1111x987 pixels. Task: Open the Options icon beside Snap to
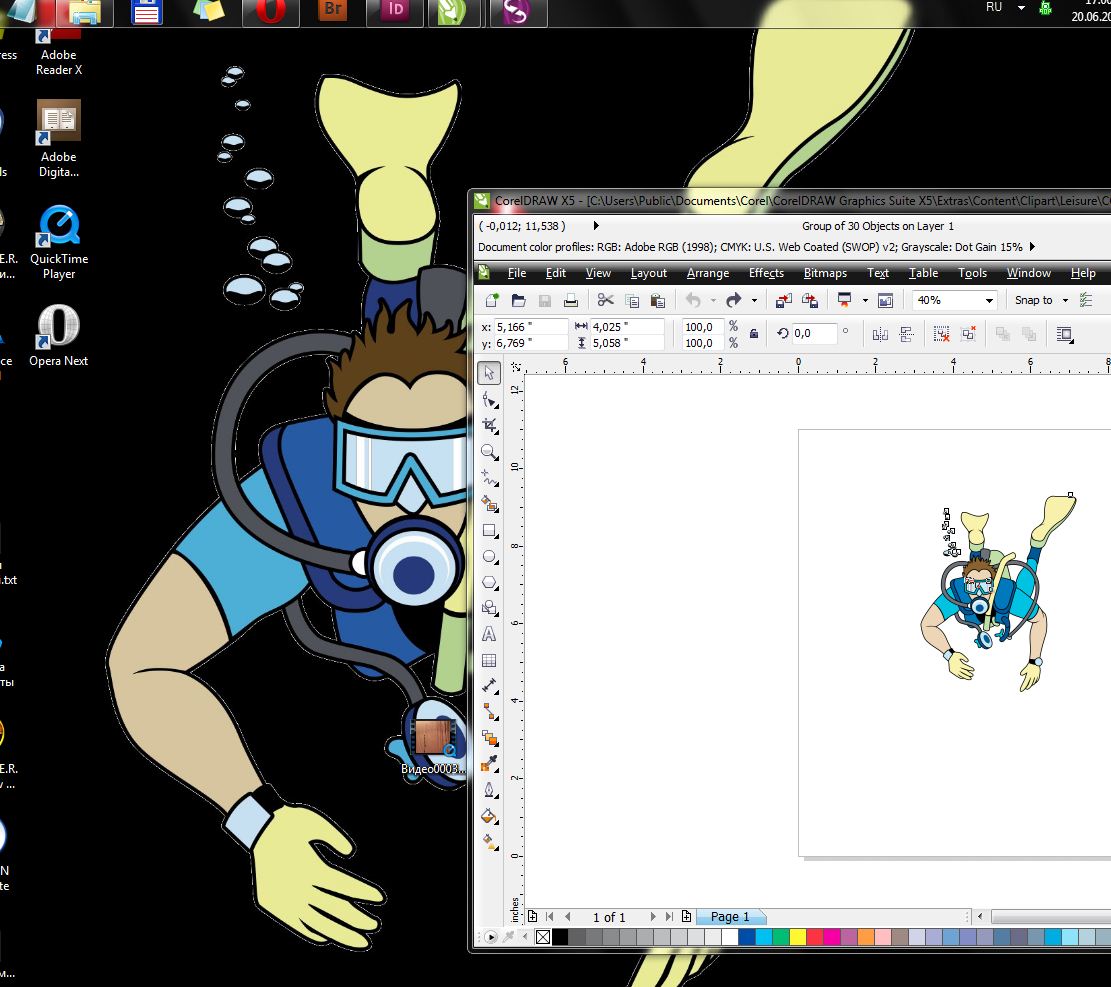pos(1085,300)
